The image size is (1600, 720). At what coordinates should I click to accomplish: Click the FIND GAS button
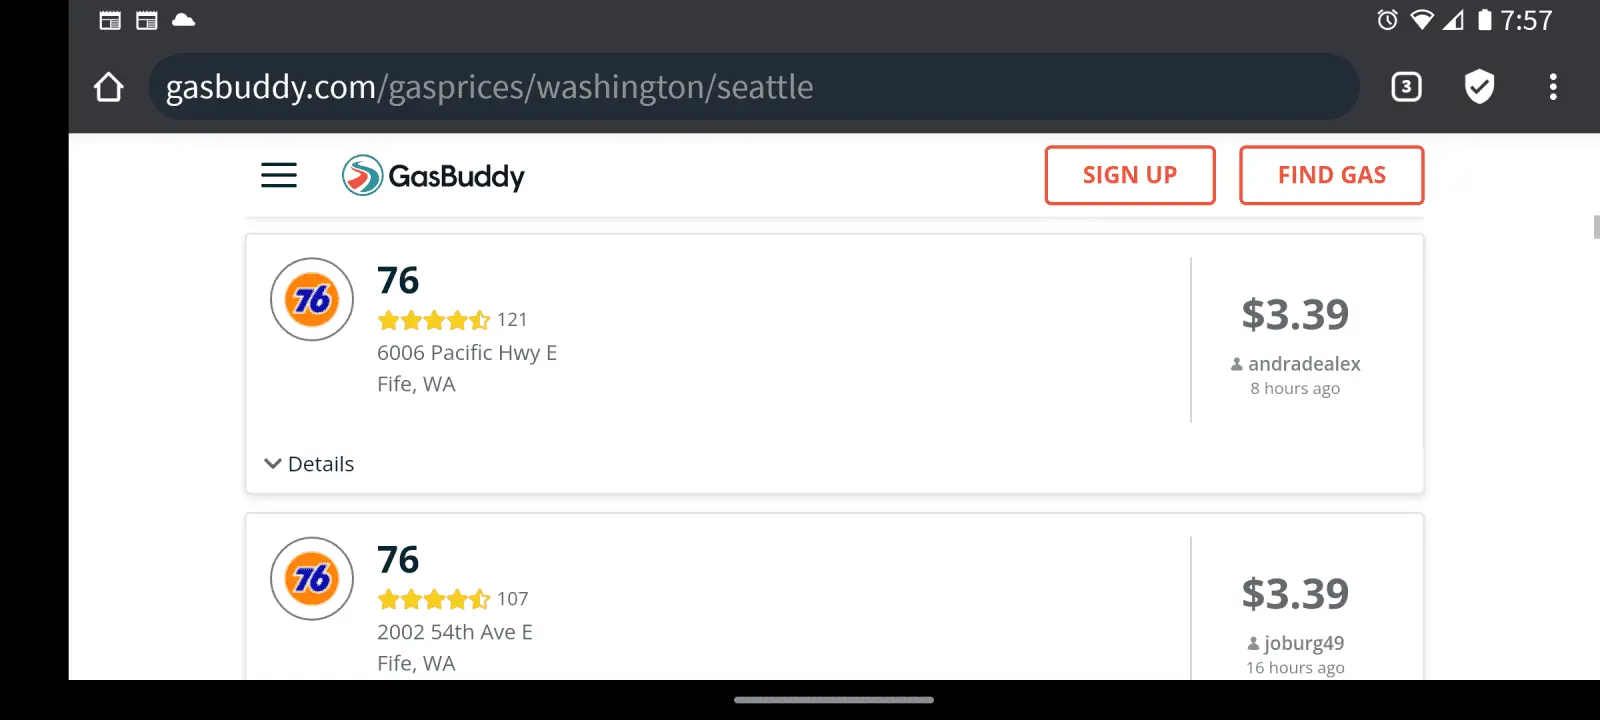(x=1331, y=175)
